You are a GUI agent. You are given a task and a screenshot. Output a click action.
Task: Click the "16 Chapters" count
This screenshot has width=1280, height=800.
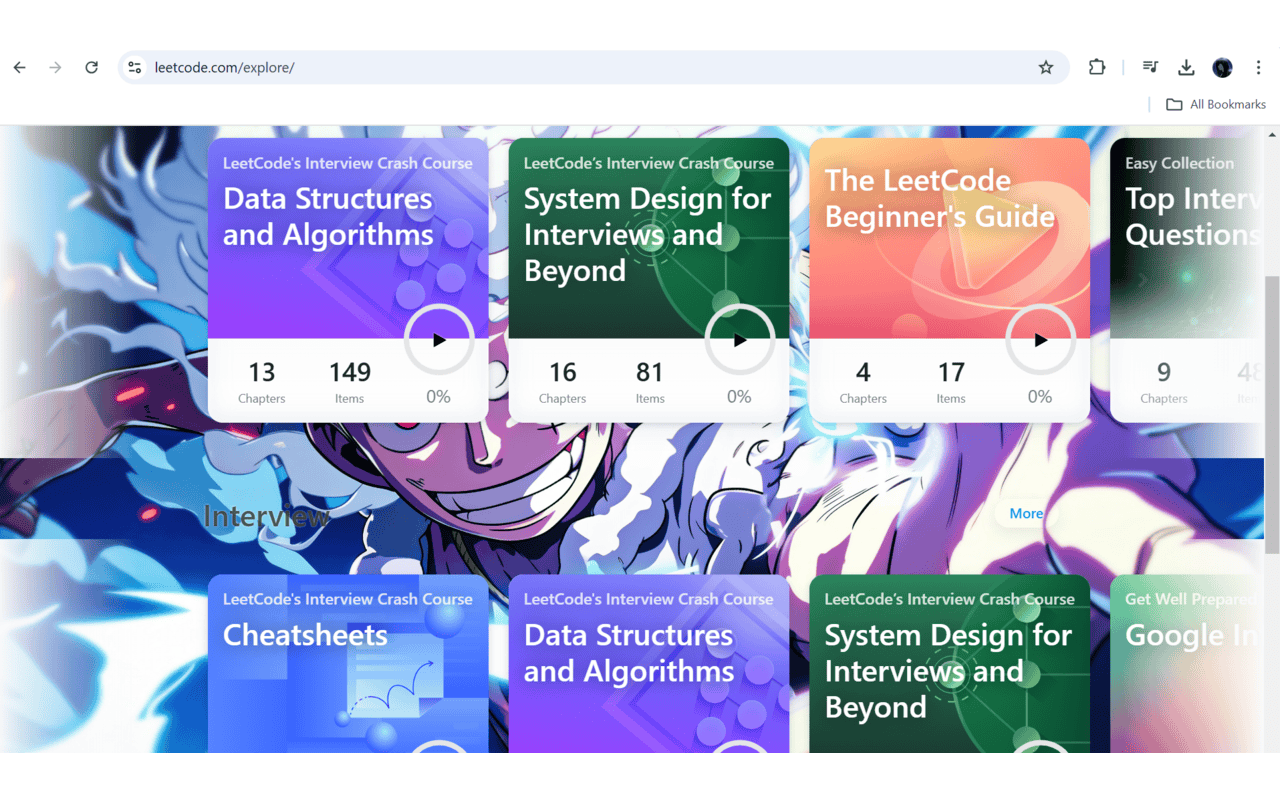563,382
